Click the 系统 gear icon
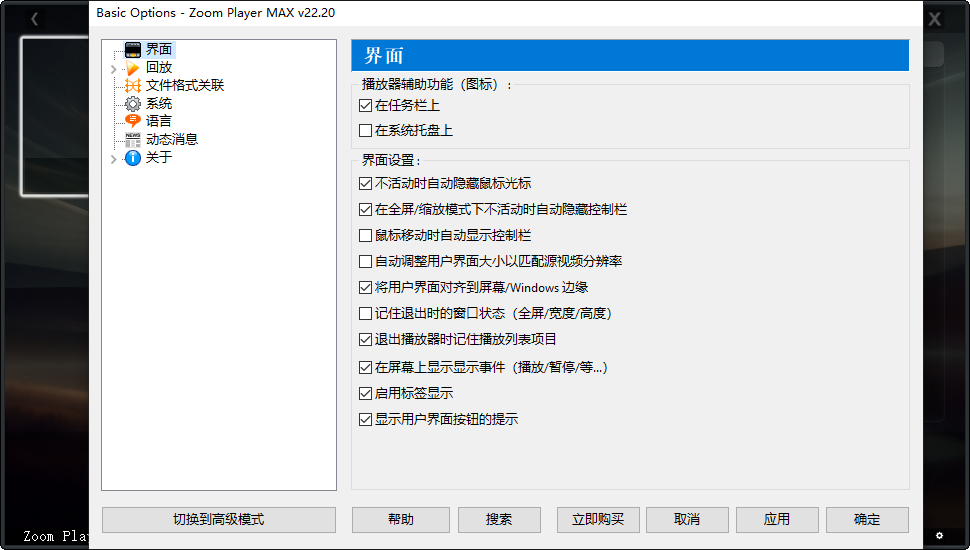The width and height of the screenshot is (970, 550). [133, 103]
